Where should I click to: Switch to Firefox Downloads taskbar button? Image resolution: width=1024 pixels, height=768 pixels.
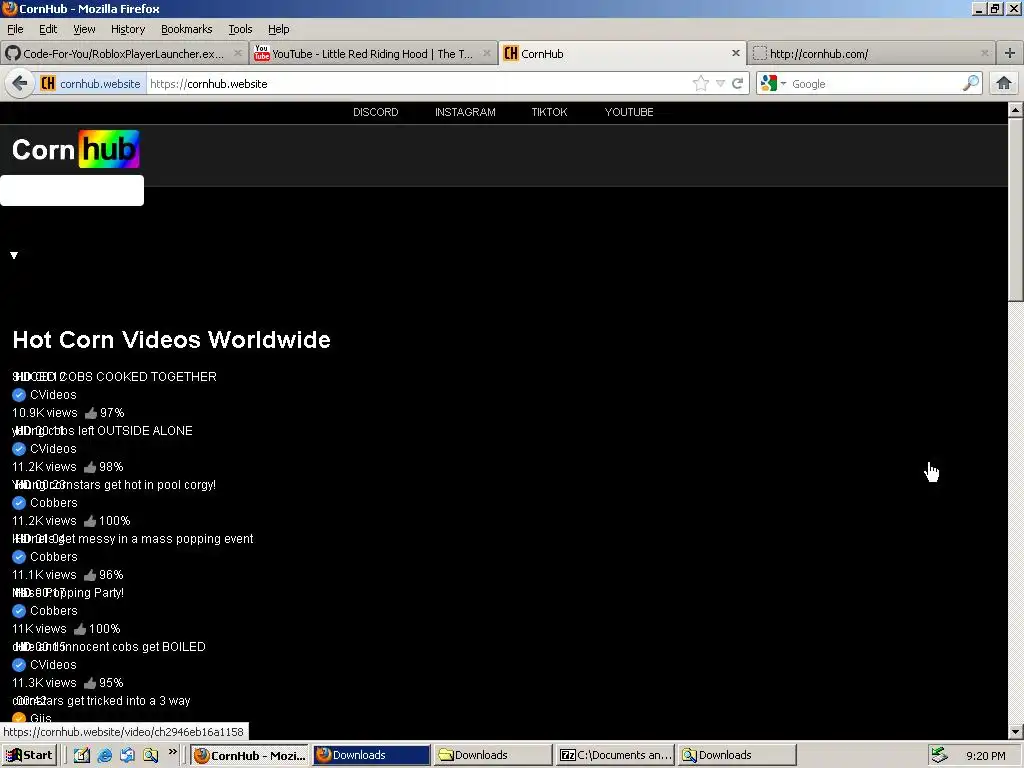pos(371,755)
